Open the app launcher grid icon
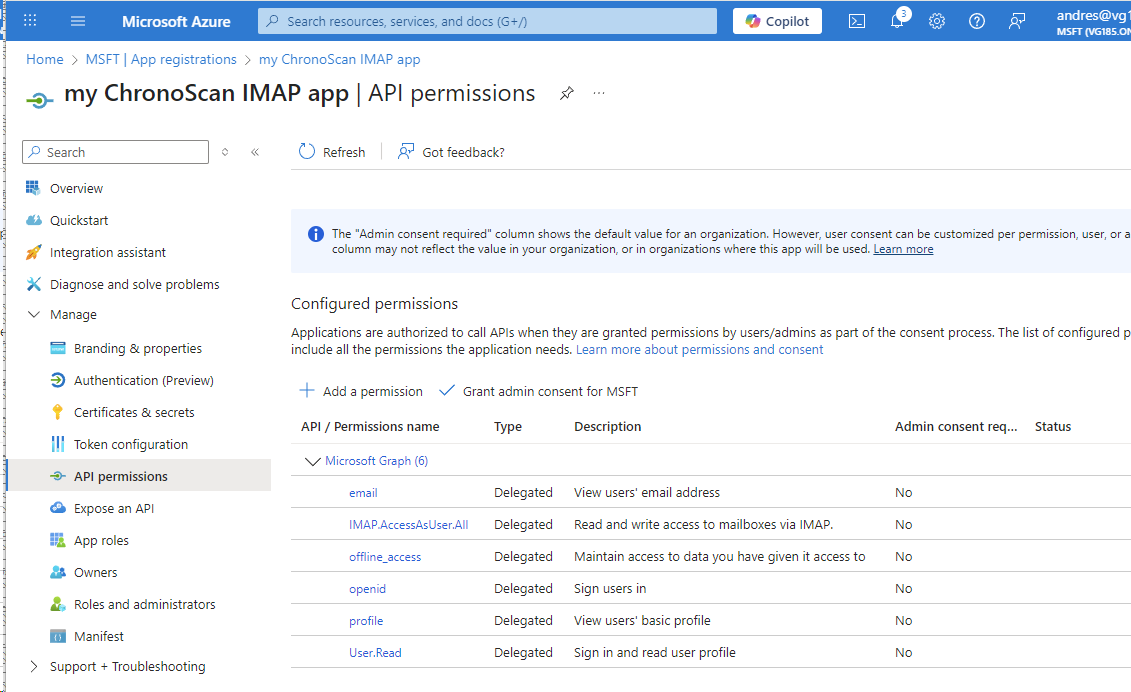Screen dimensions: 1131x692 [x=30, y=21]
